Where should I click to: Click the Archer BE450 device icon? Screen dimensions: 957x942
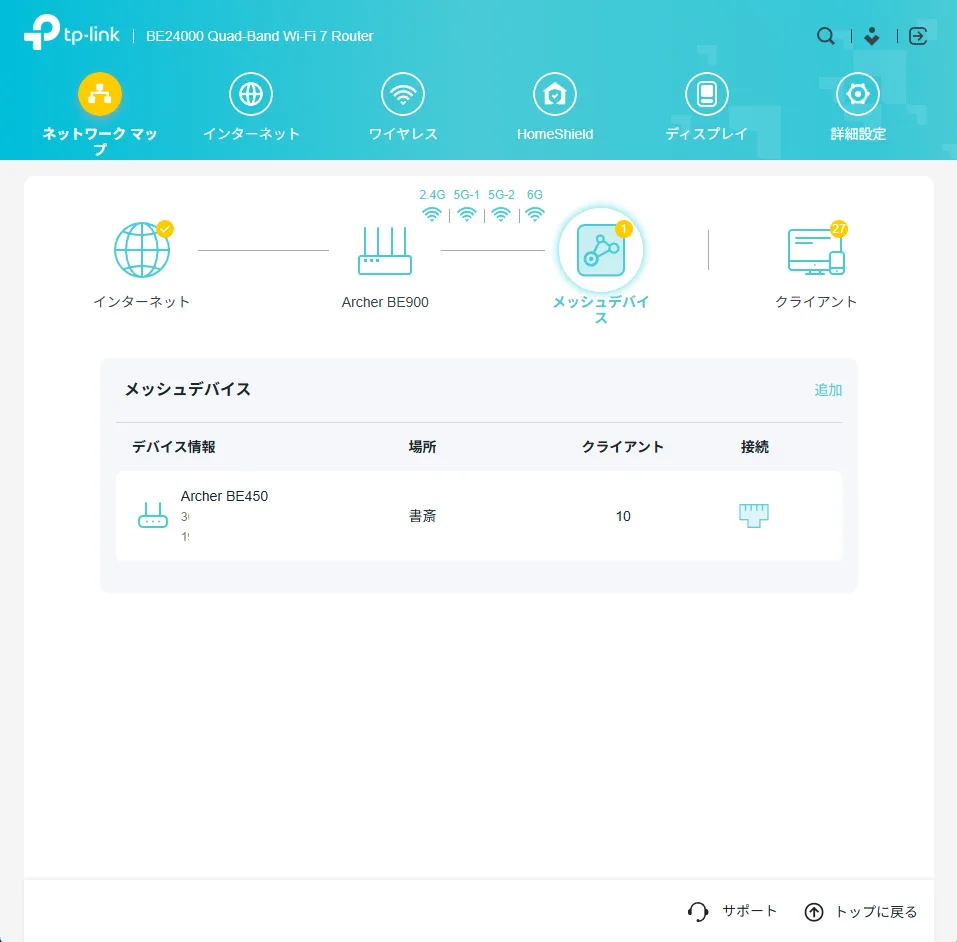point(153,515)
